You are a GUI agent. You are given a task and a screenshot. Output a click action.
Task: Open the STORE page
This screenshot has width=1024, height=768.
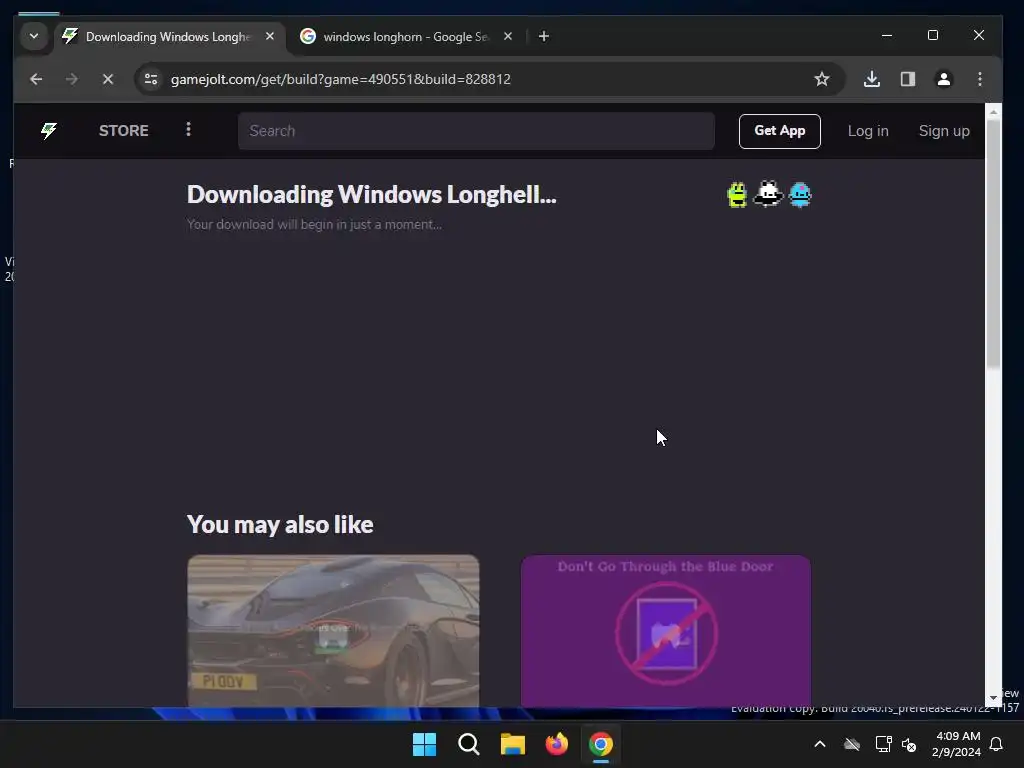(123, 131)
